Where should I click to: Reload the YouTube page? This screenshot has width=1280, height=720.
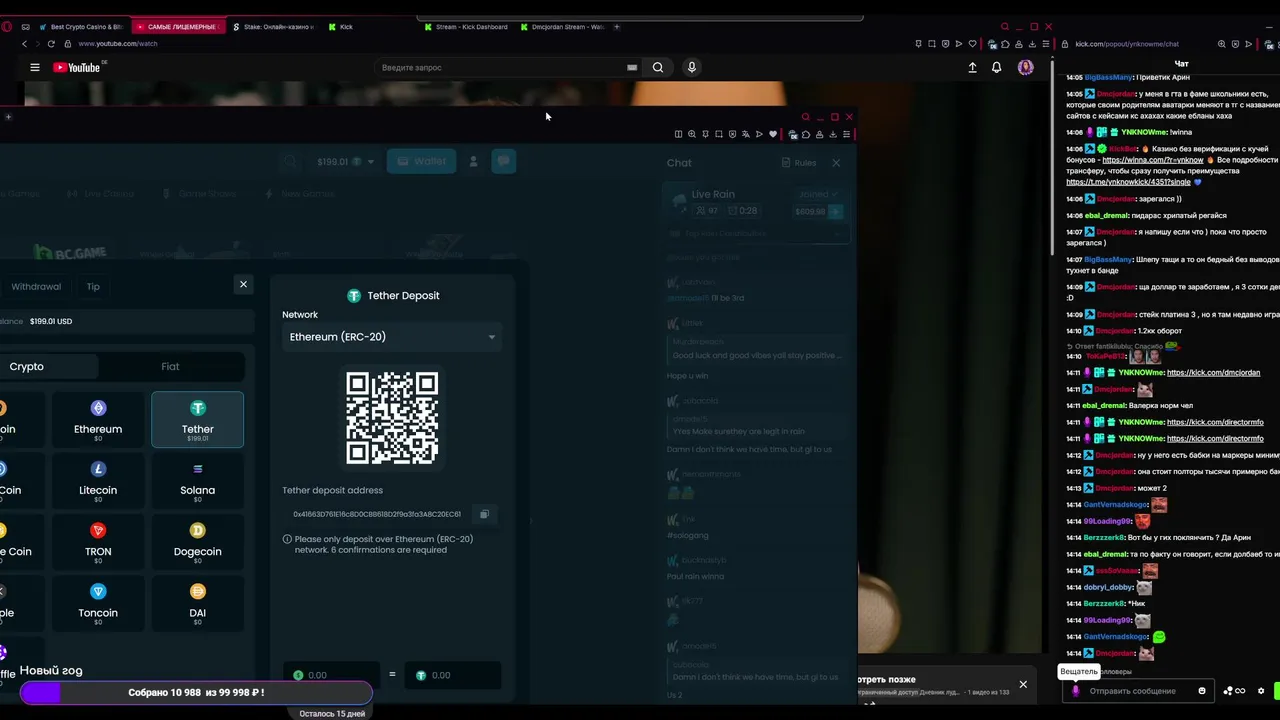[53, 44]
